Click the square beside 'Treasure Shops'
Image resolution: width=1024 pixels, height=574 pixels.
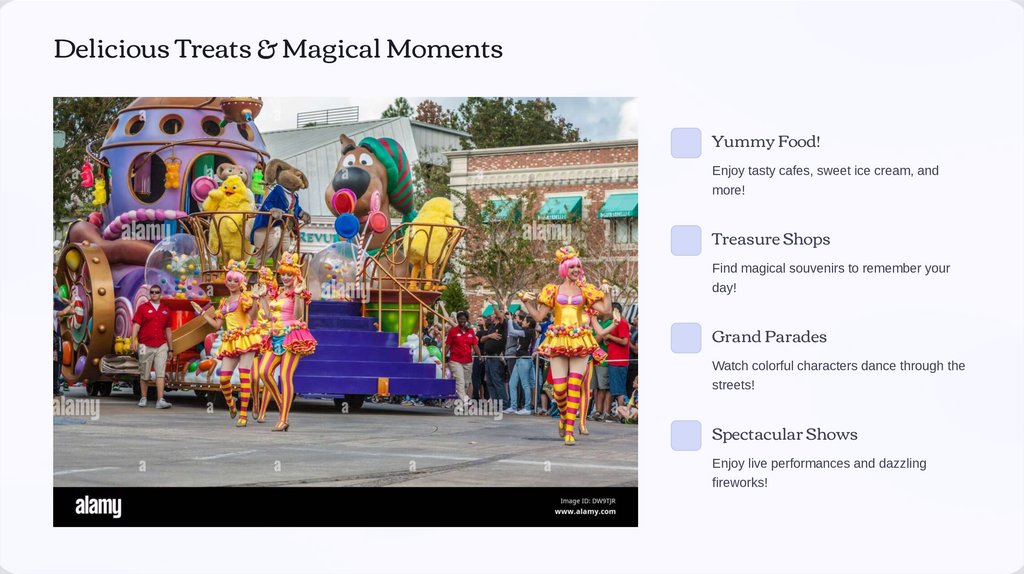pos(686,240)
